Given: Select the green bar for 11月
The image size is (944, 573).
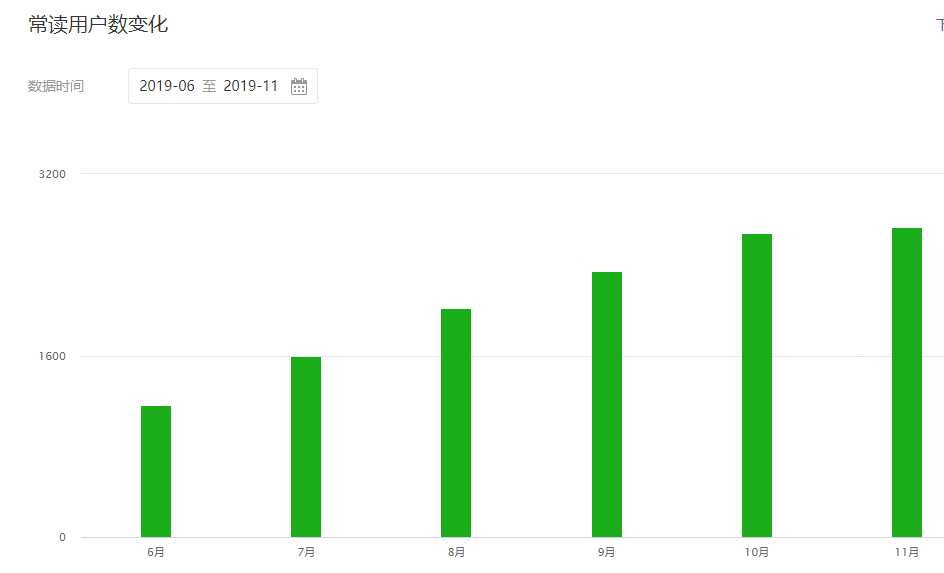Looking at the screenshot, I should [x=907, y=382].
